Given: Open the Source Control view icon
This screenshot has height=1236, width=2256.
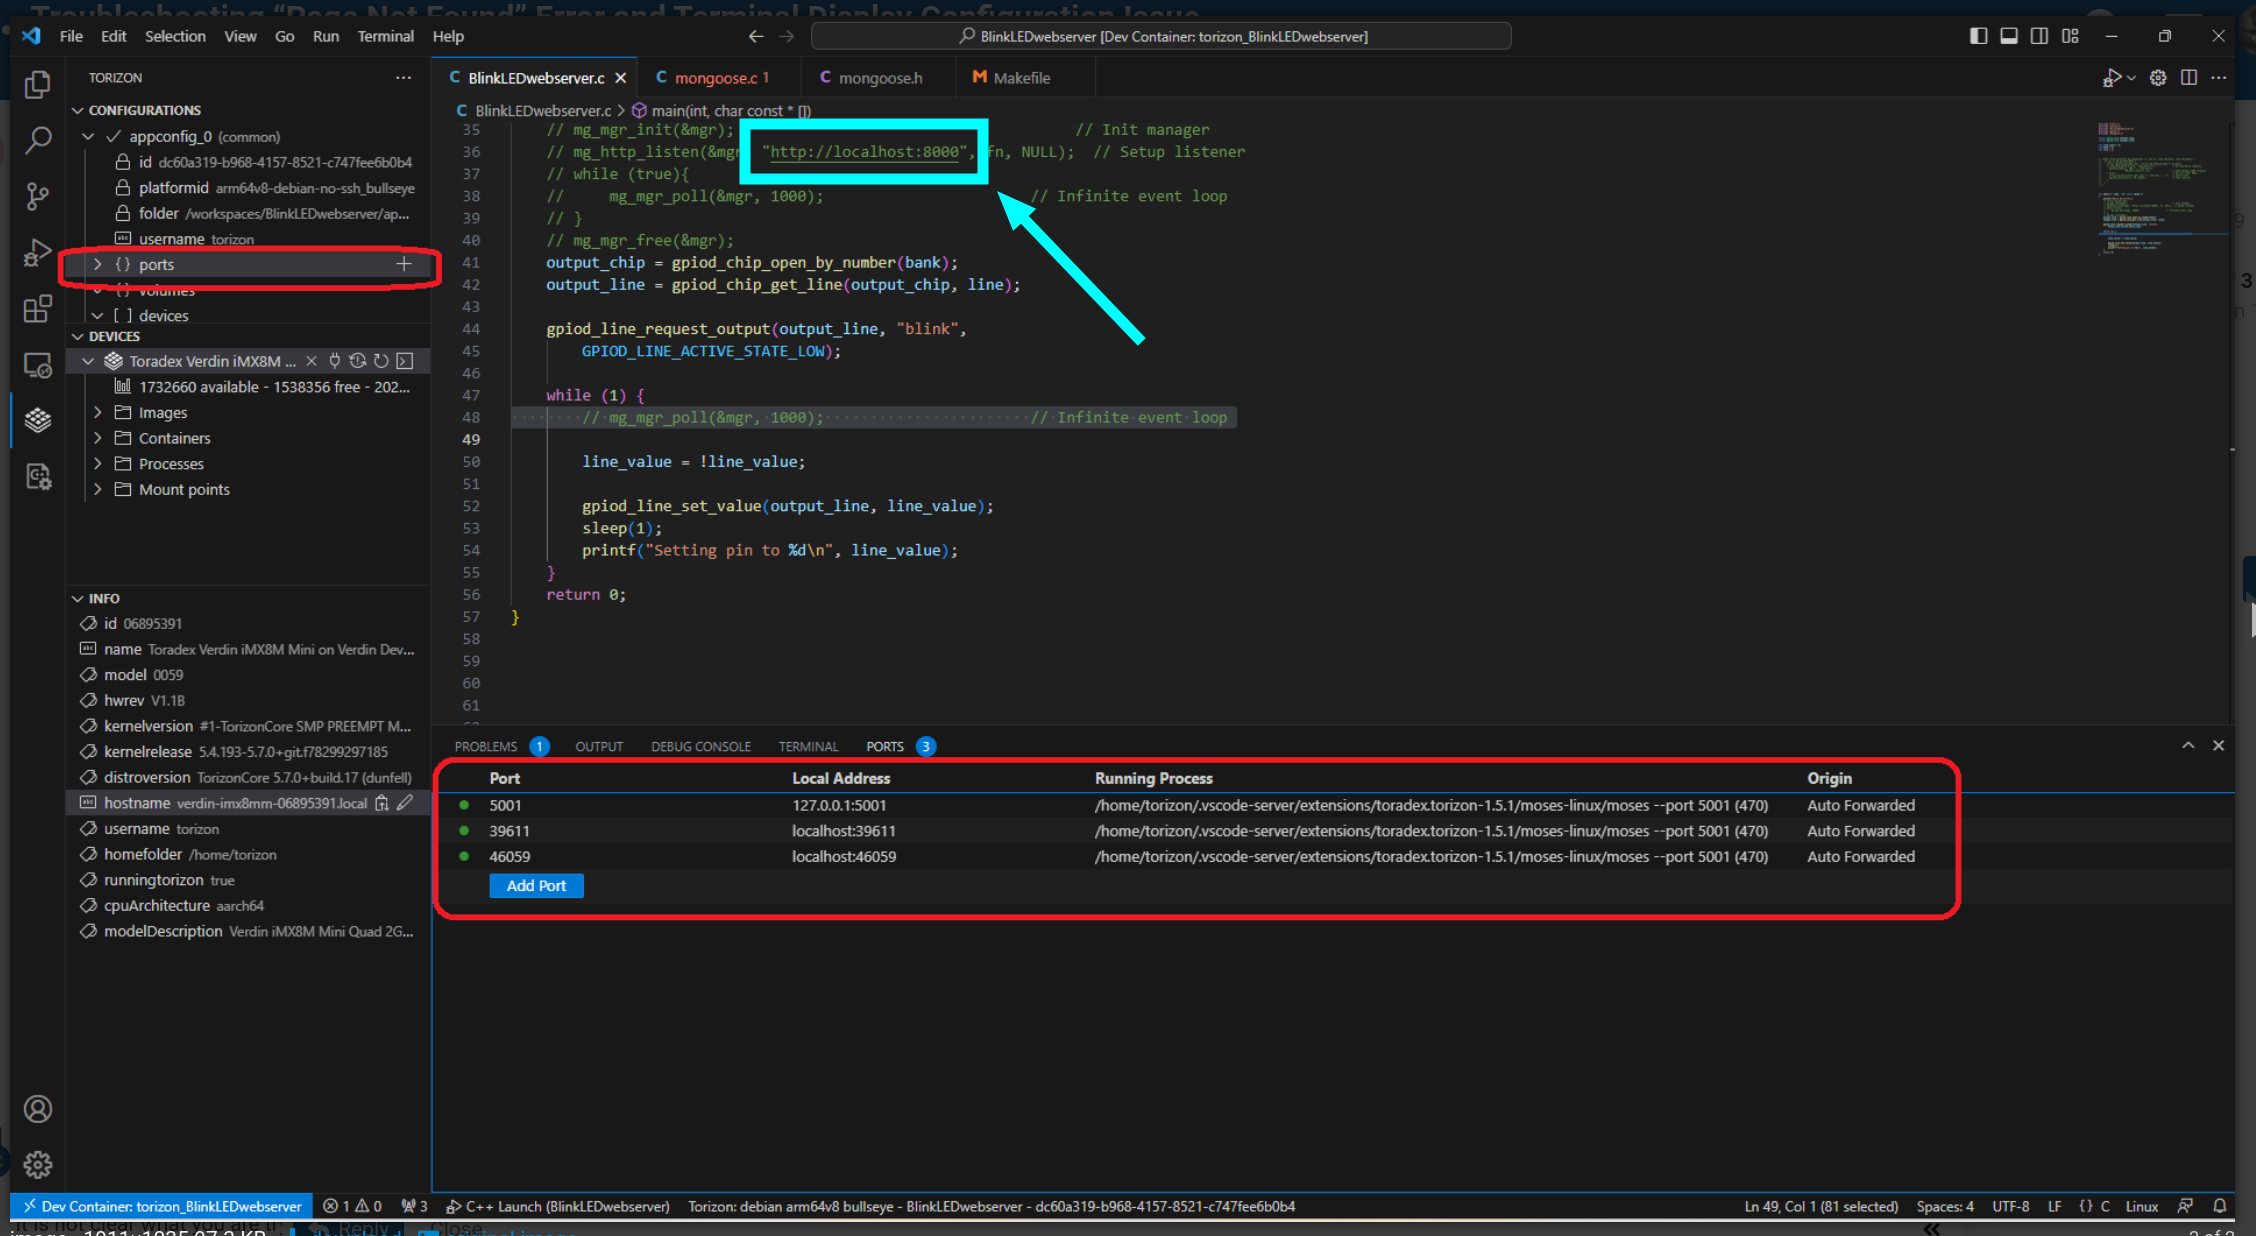Looking at the screenshot, I should click(38, 196).
